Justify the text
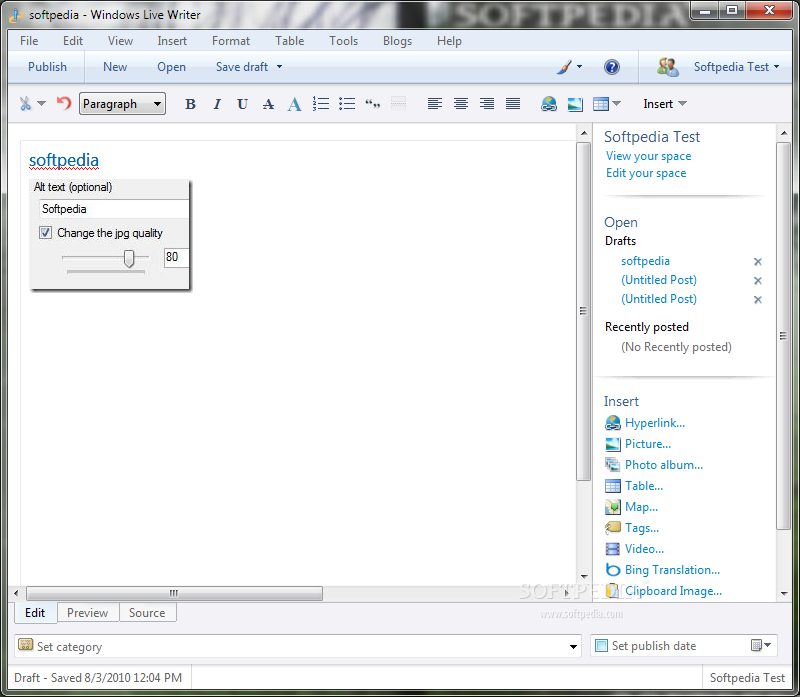 513,104
